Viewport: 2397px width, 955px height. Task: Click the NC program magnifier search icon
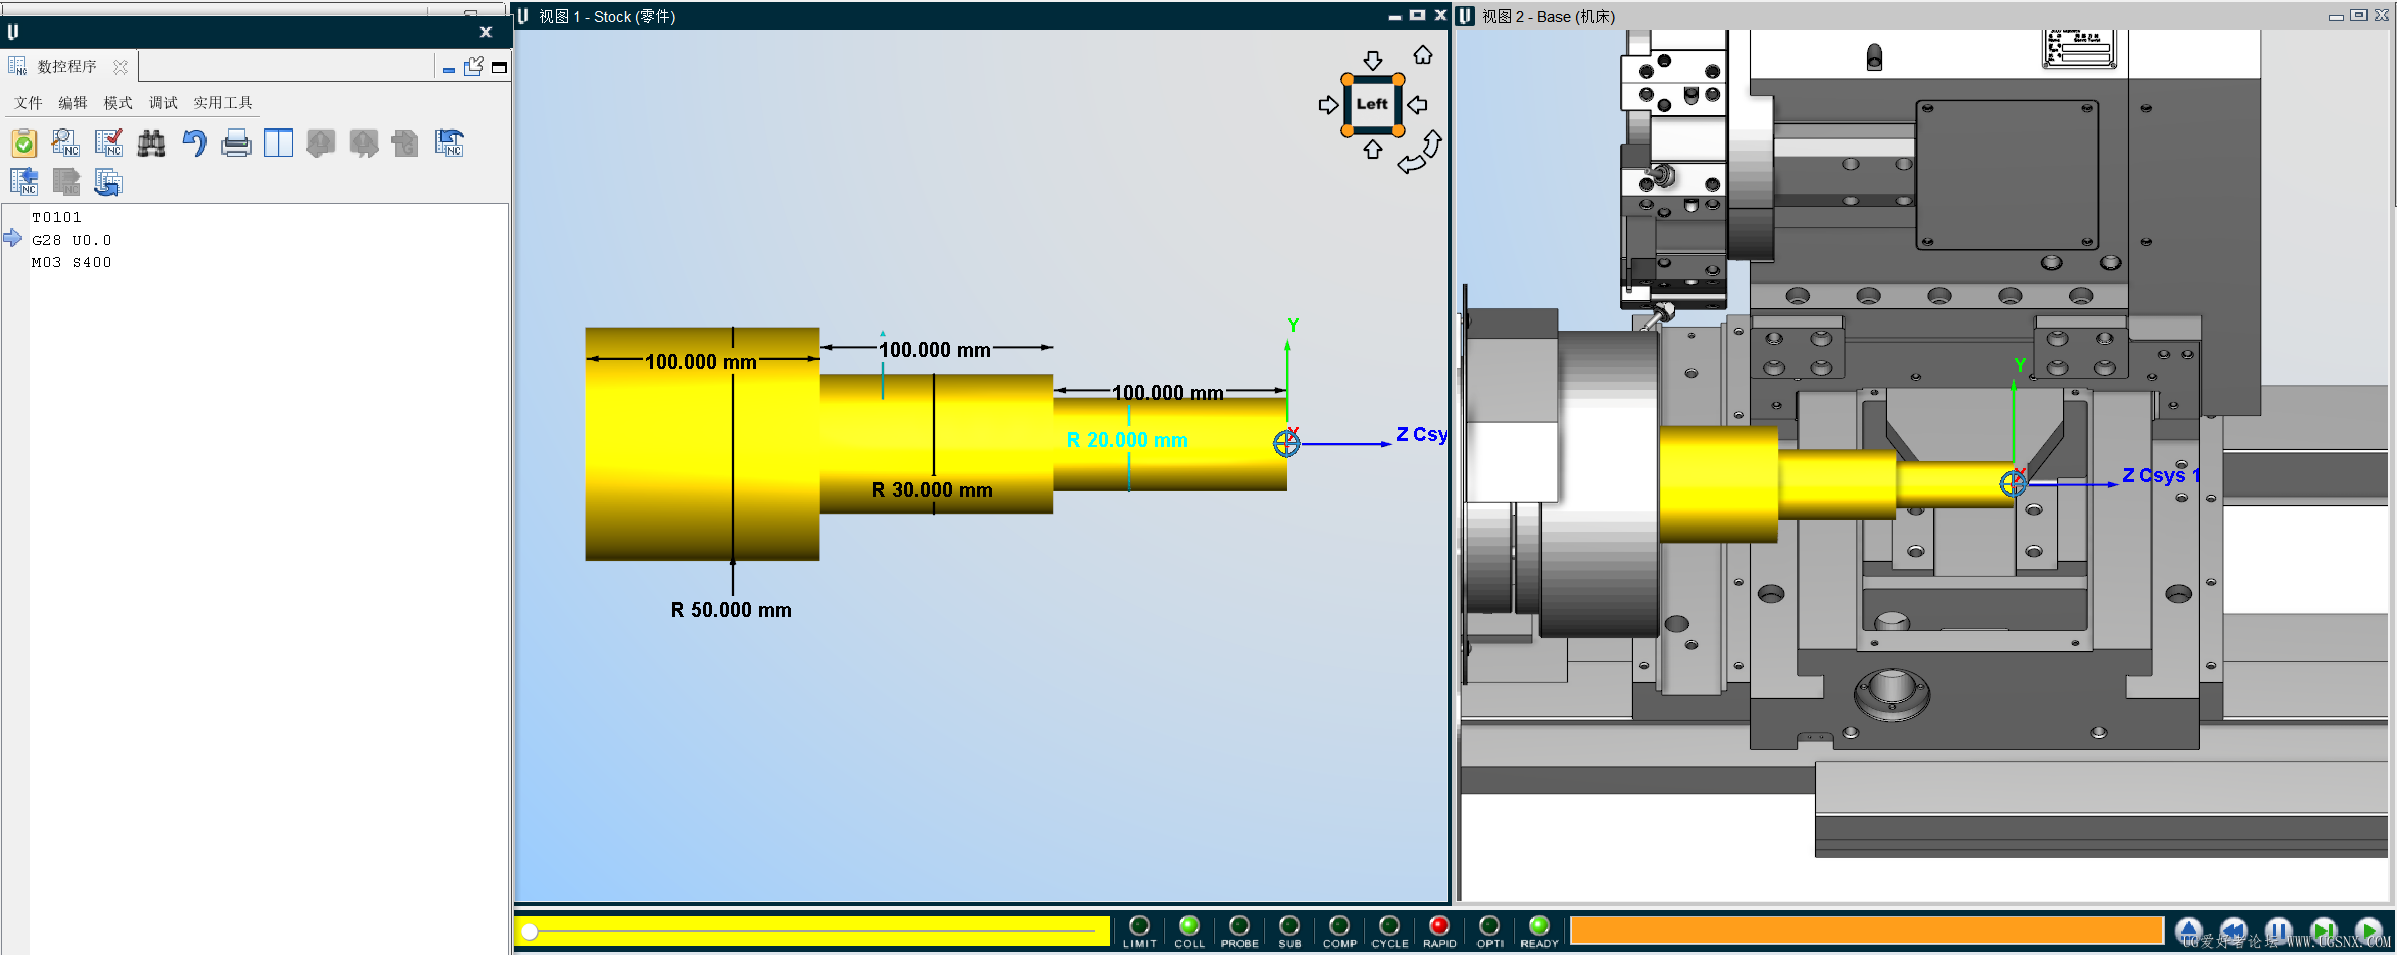[x=66, y=144]
